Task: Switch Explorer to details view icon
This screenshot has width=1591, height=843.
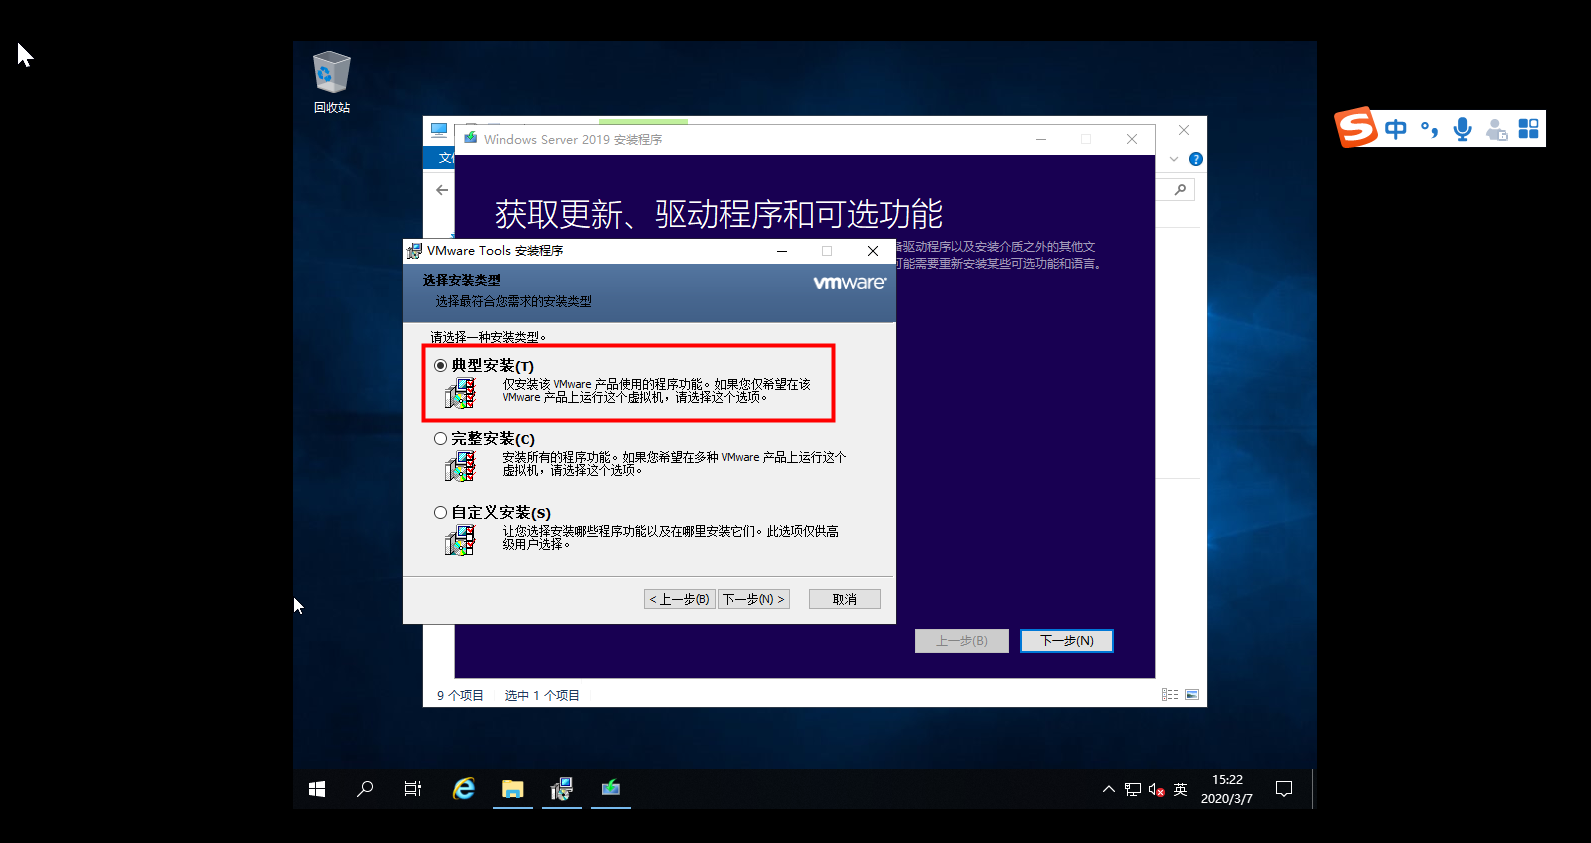Action: coord(1170,695)
